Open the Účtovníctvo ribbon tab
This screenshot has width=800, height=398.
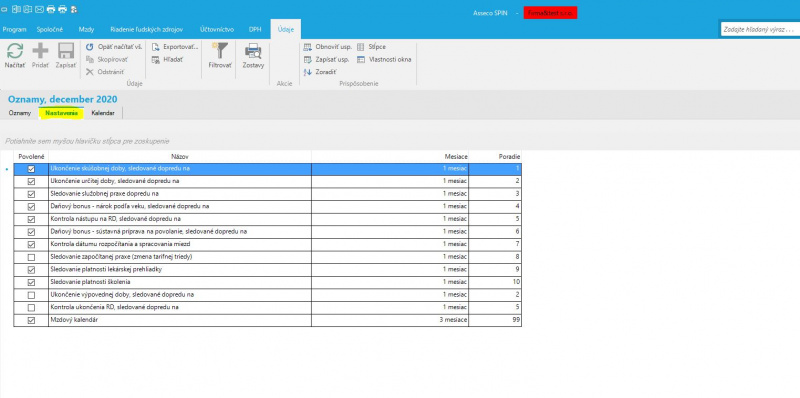coord(217,30)
